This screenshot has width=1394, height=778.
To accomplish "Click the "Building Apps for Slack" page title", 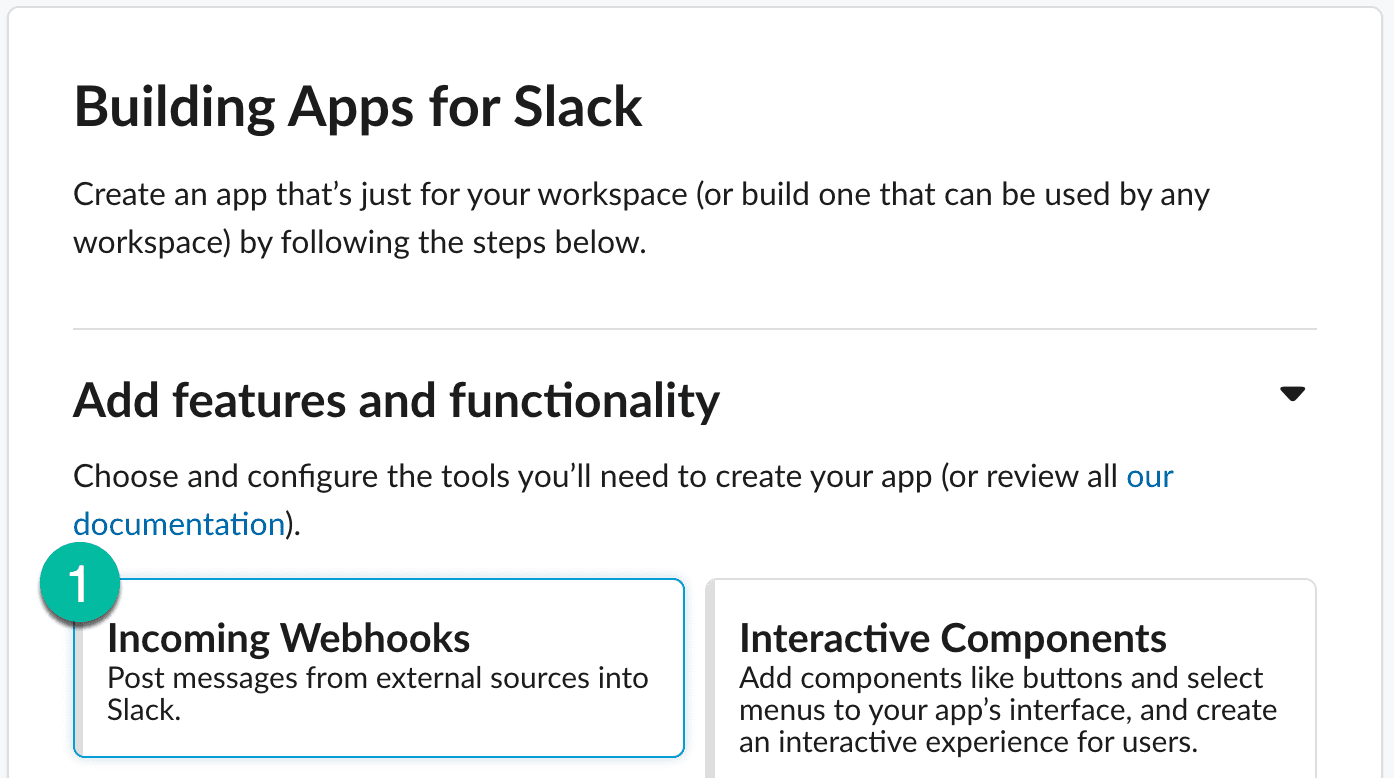I will pyautogui.click(x=358, y=107).
